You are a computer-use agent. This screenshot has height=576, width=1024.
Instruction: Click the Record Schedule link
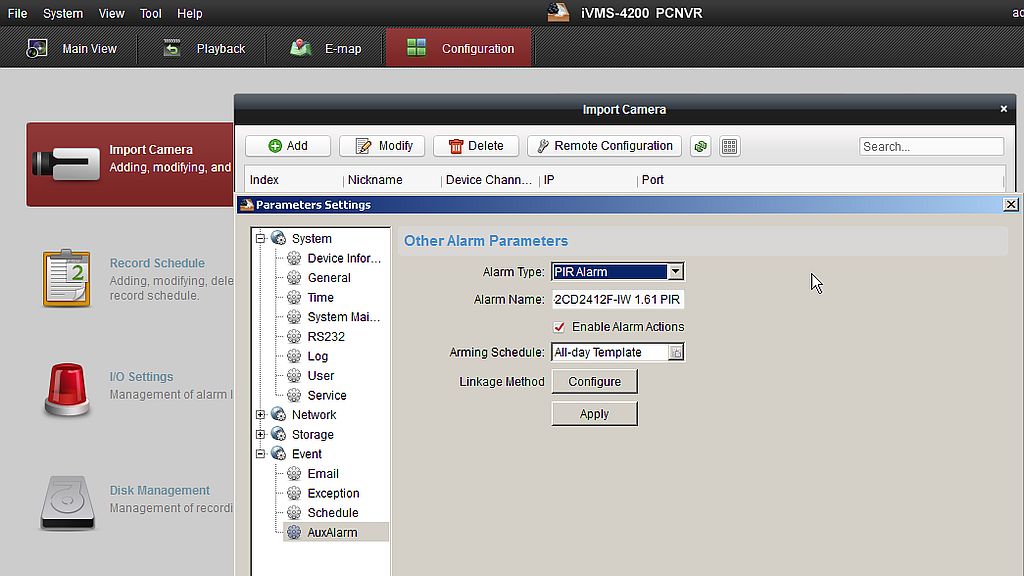157,263
